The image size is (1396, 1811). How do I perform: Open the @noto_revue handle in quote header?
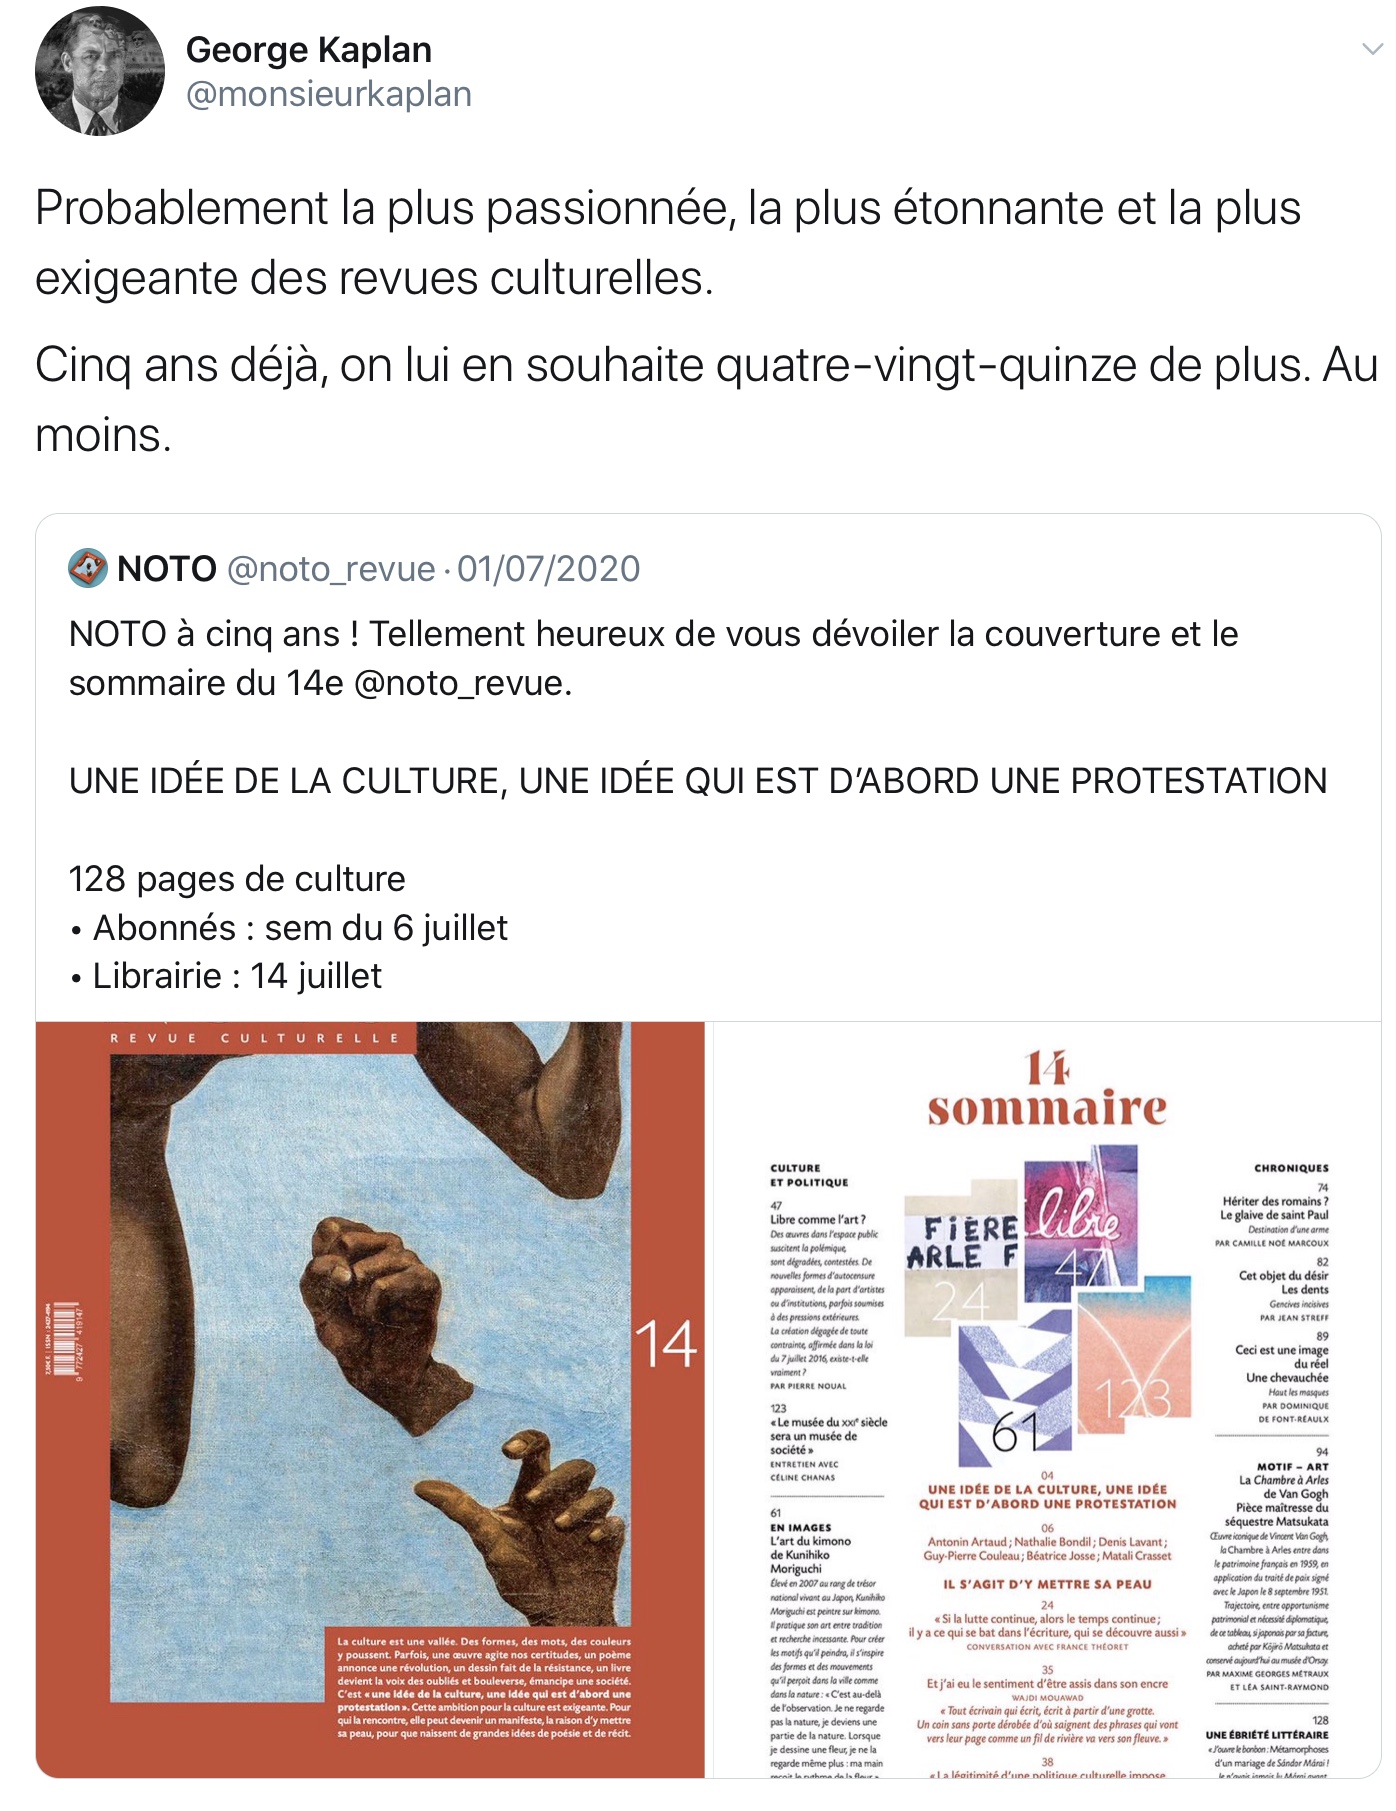(331, 569)
